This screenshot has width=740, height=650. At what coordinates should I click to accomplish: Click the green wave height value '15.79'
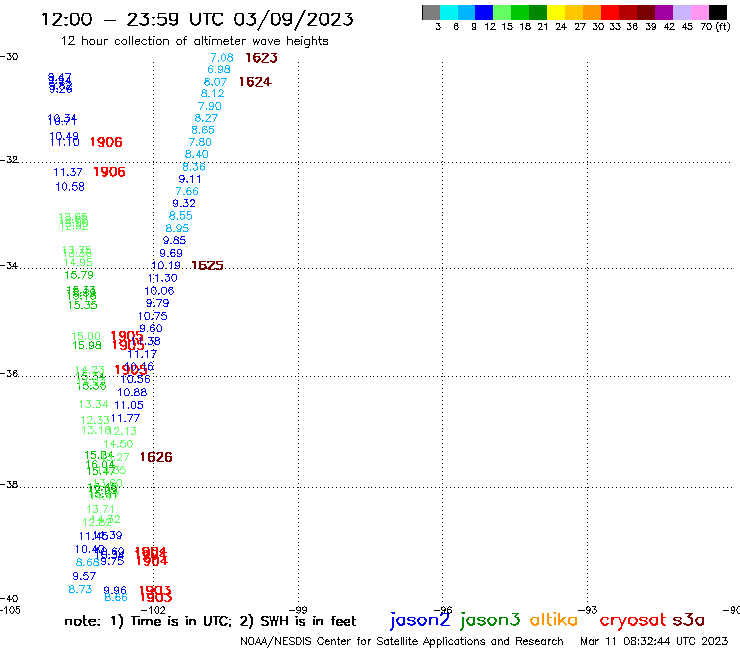pyautogui.click(x=79, y=275)
